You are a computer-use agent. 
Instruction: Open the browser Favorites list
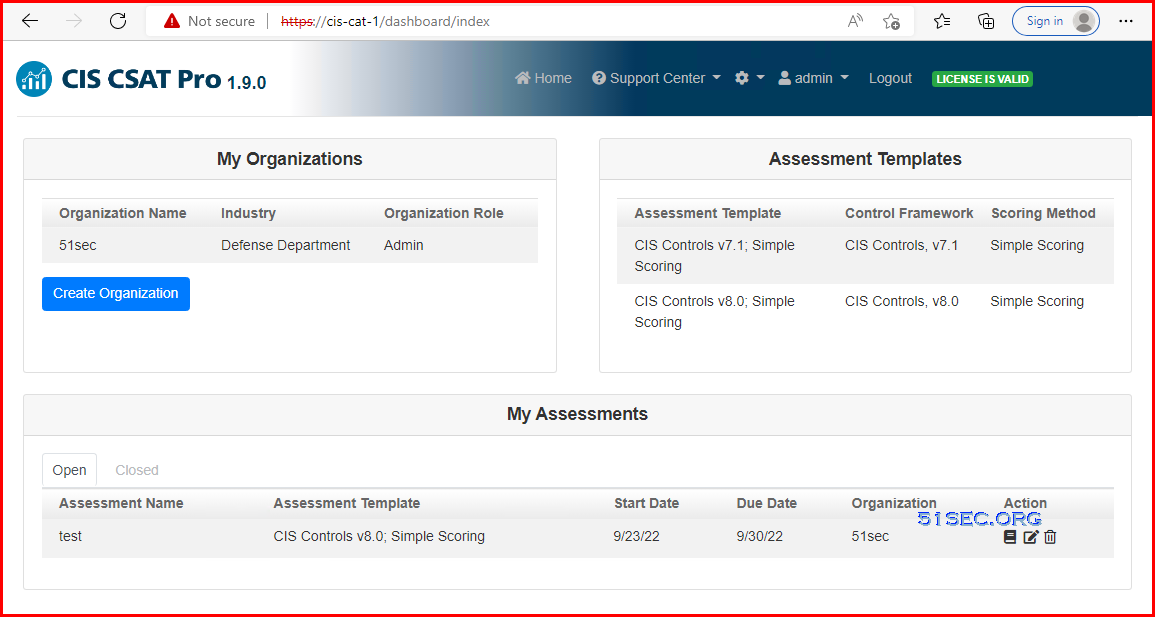[942, 21]
